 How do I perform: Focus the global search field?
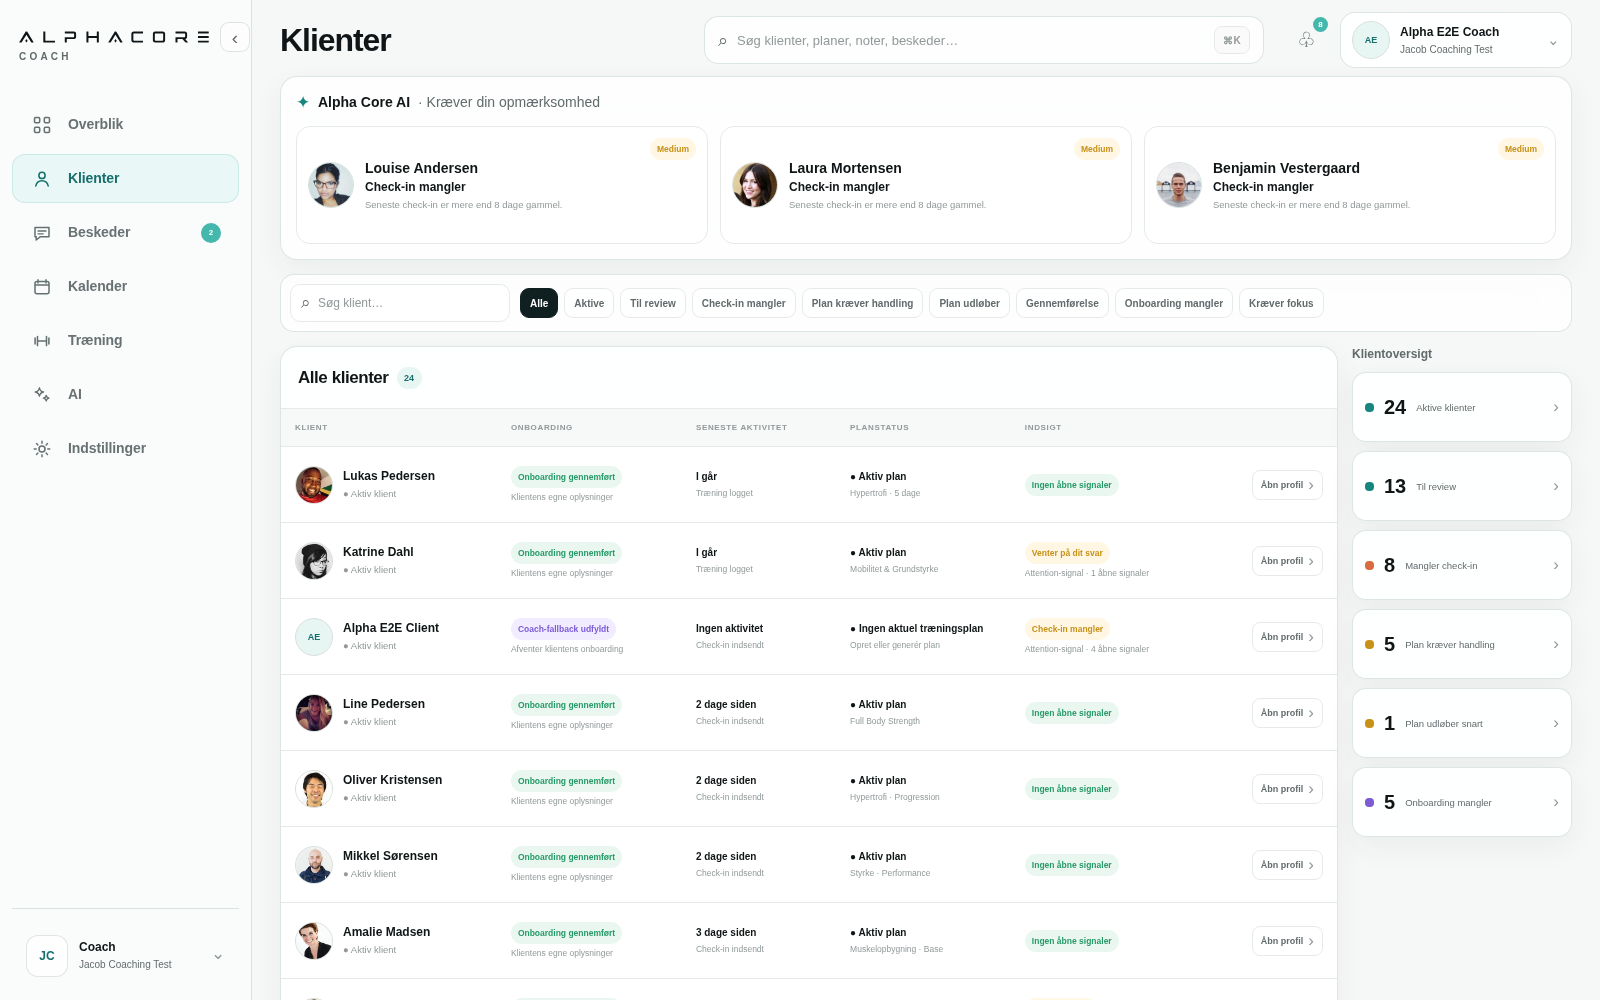[984, 40]
